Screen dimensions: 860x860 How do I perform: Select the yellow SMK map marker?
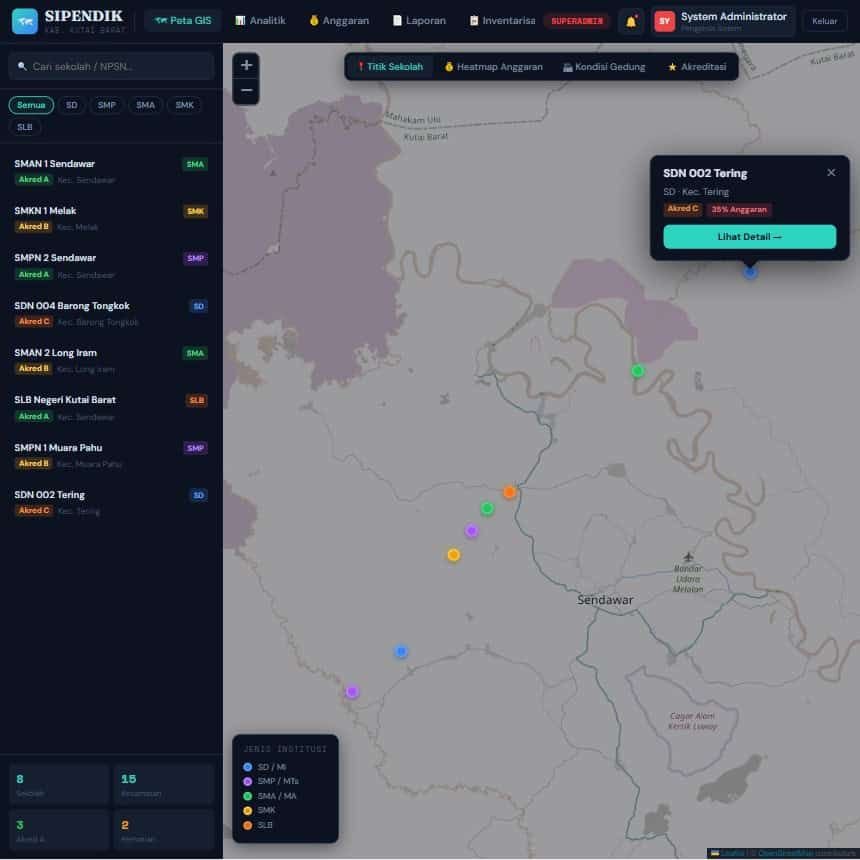[x=454, y=555]
